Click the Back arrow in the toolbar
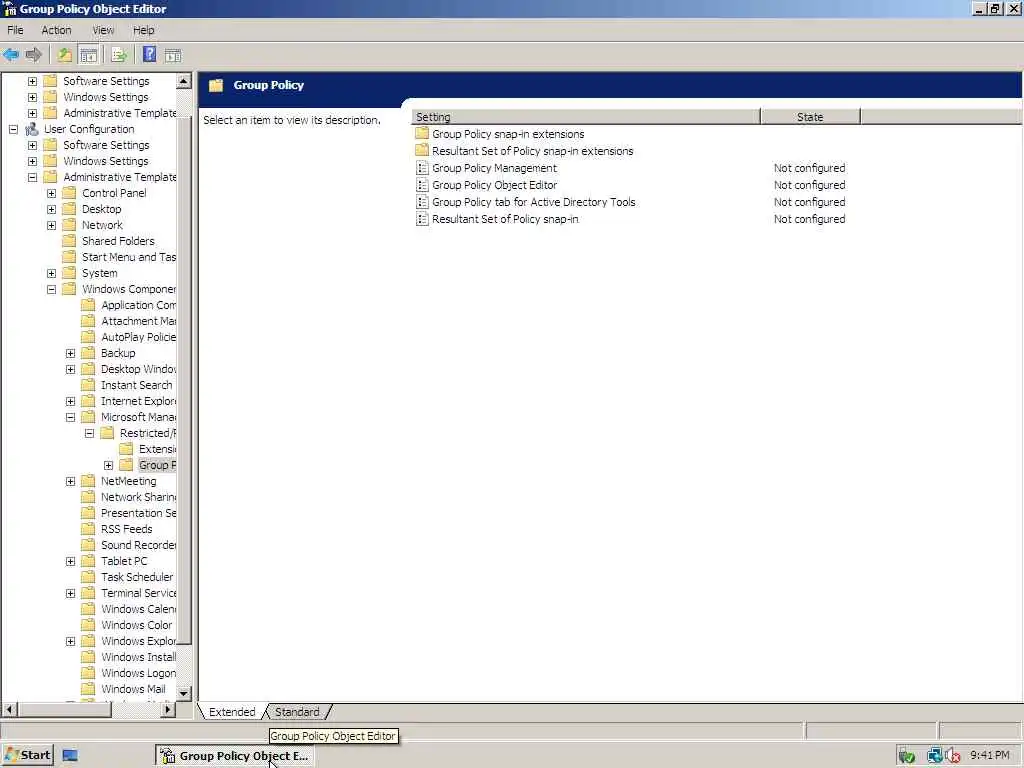 pyautogui.click(x=10, y=55)
